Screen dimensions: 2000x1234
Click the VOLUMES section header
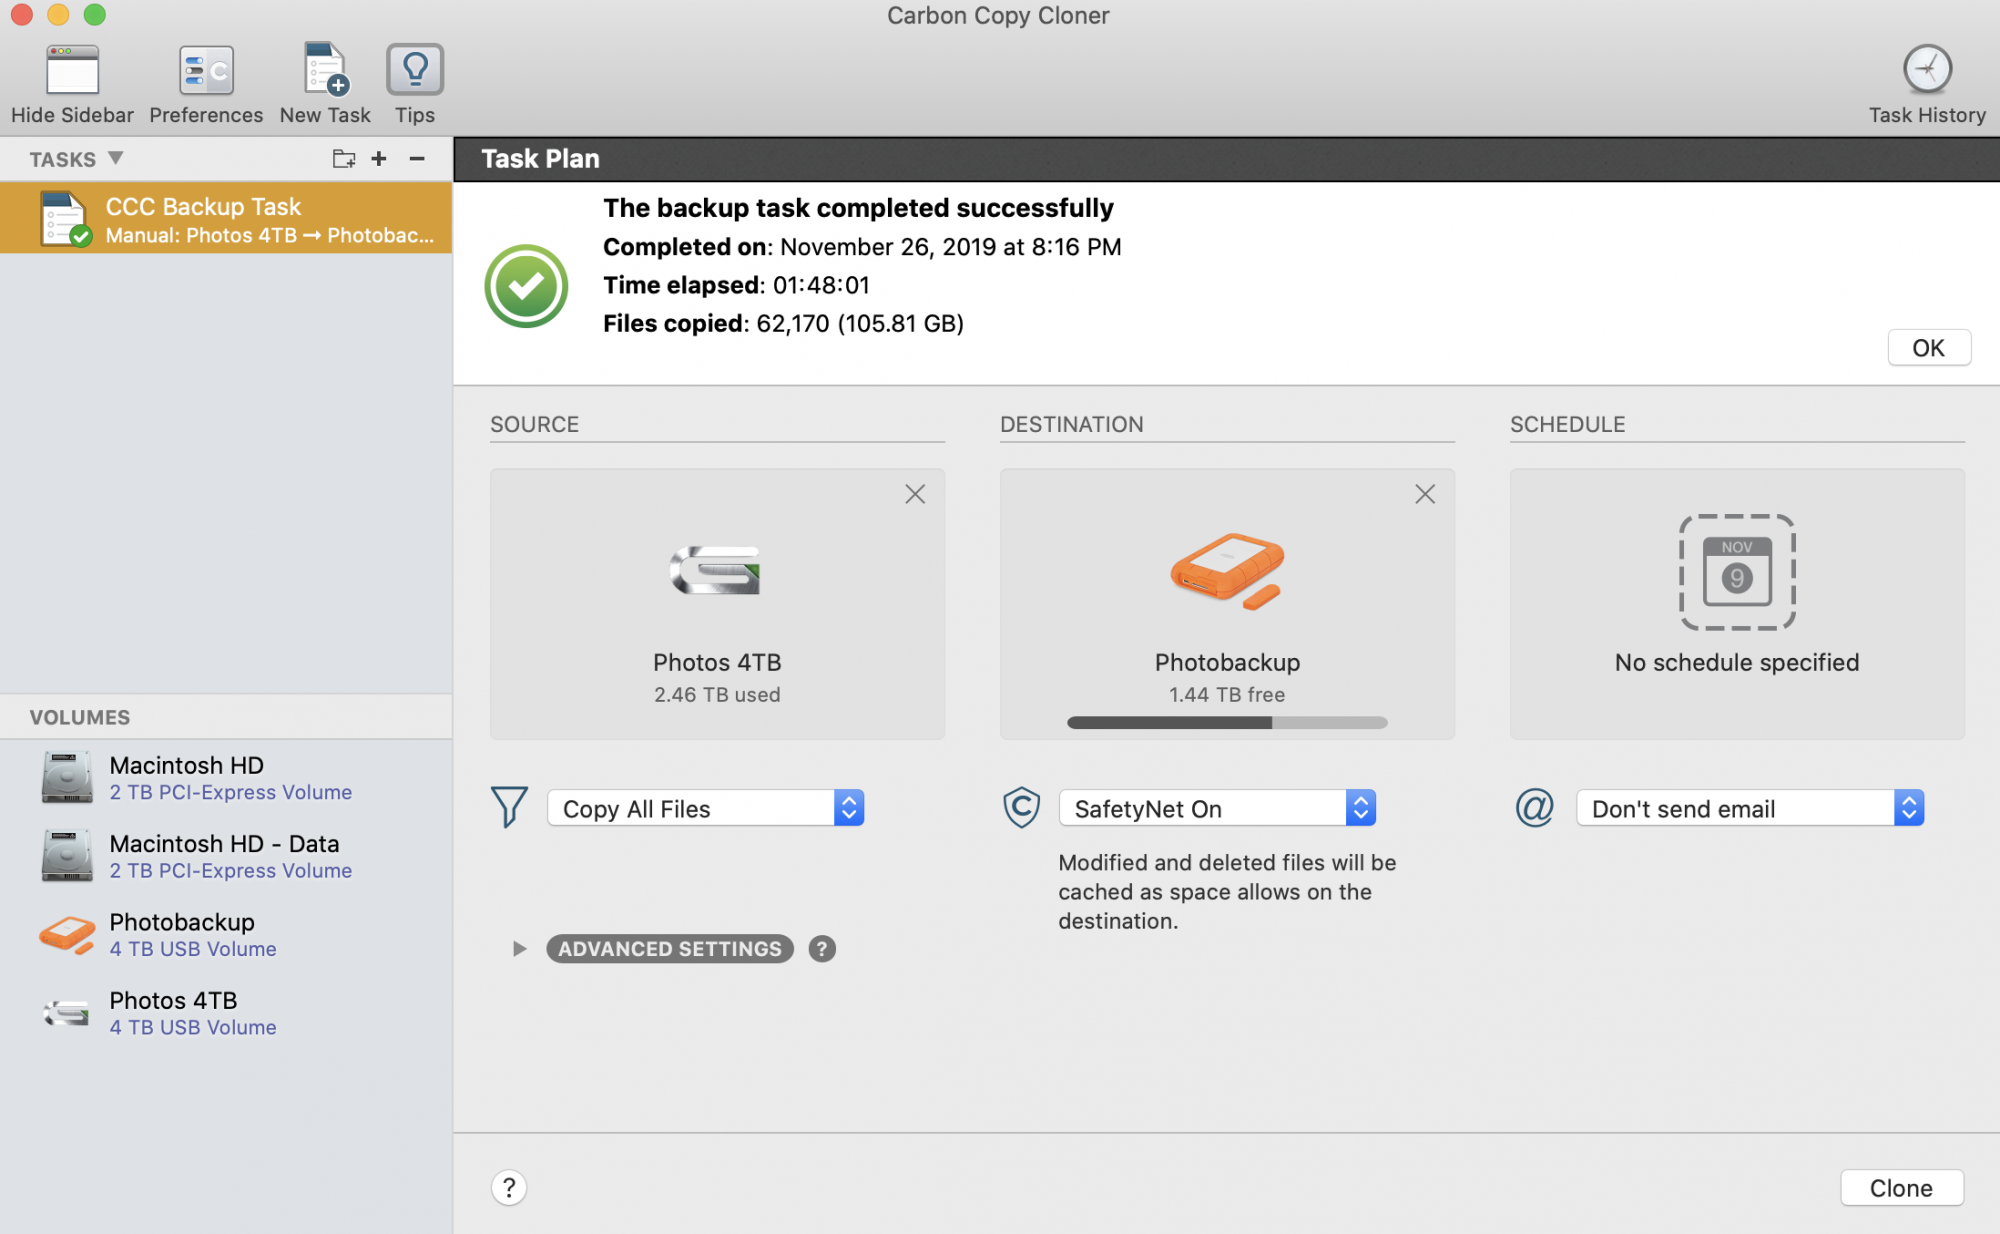80,717
